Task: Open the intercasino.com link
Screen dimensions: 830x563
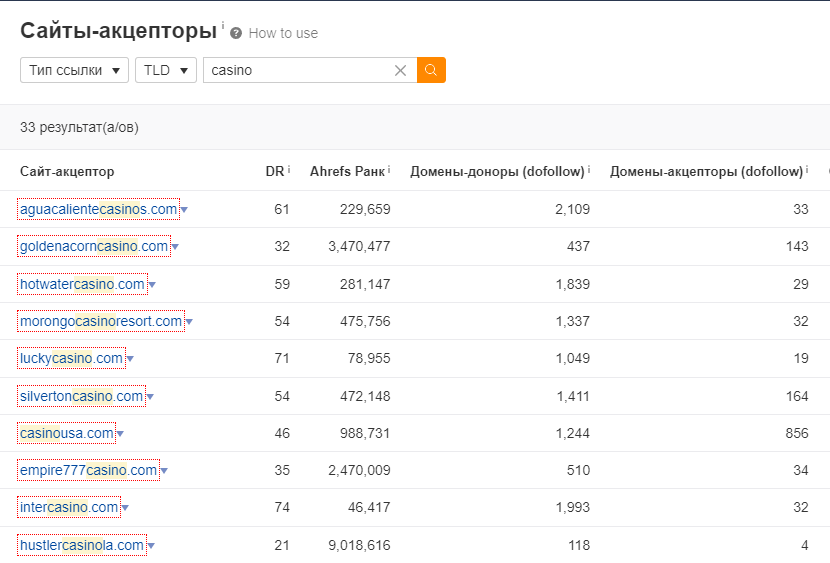Action: pos(69,507)
